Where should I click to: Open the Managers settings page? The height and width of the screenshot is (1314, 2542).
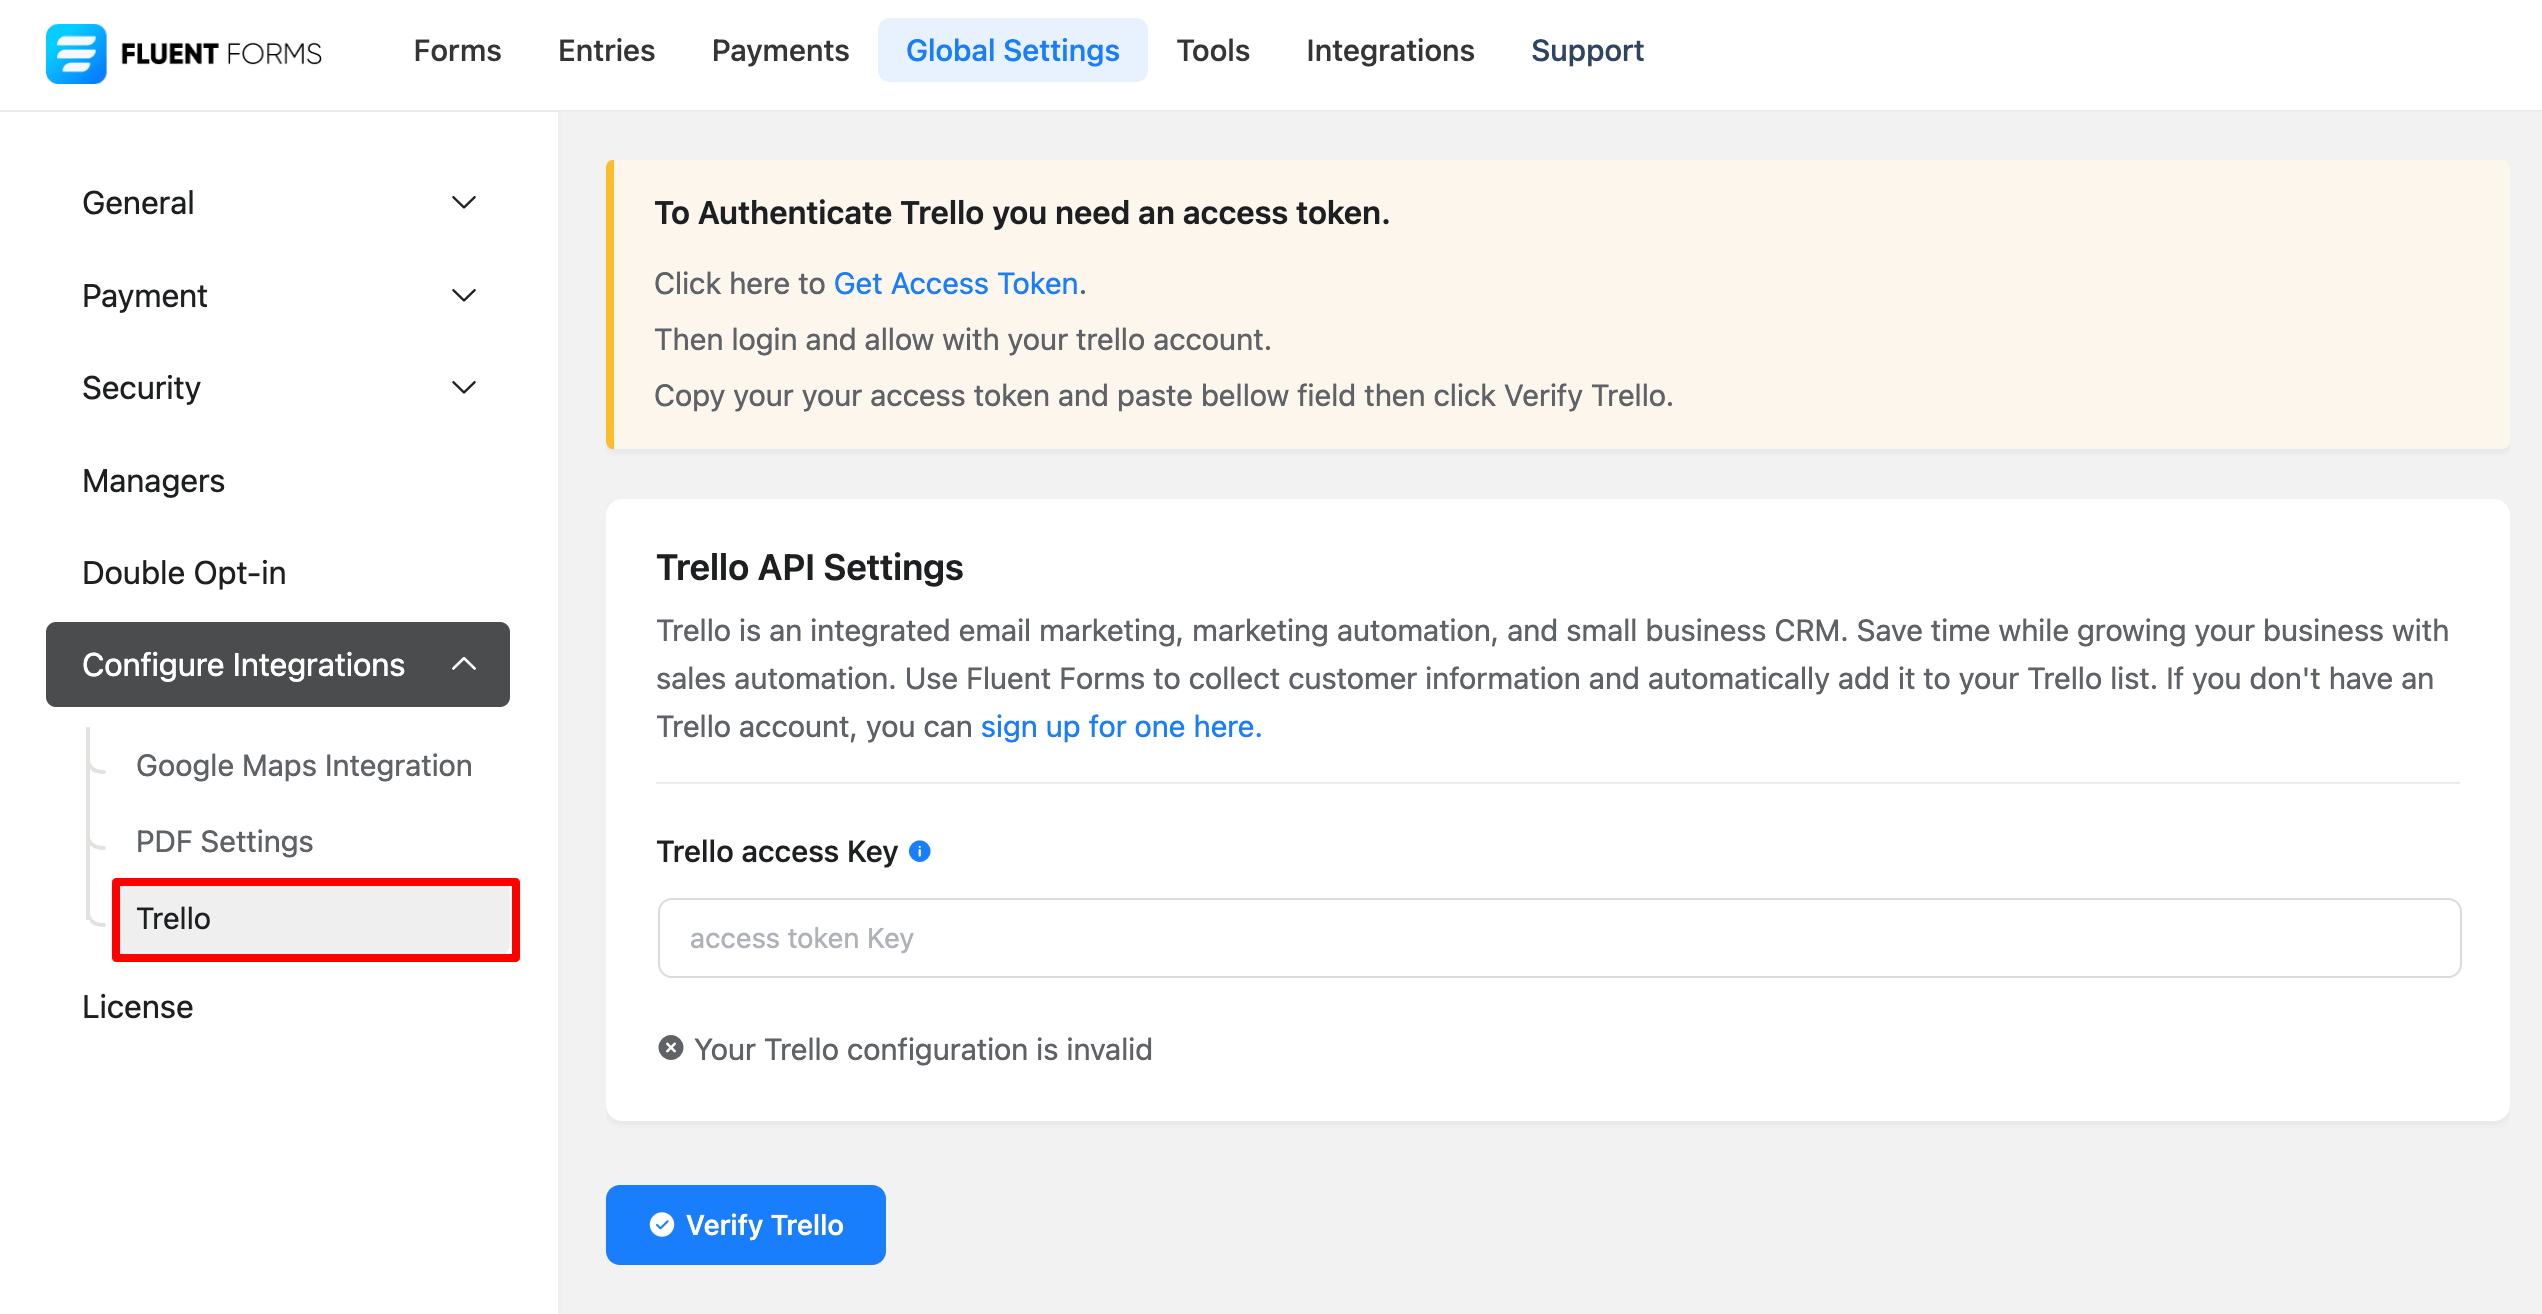[154, 481]
